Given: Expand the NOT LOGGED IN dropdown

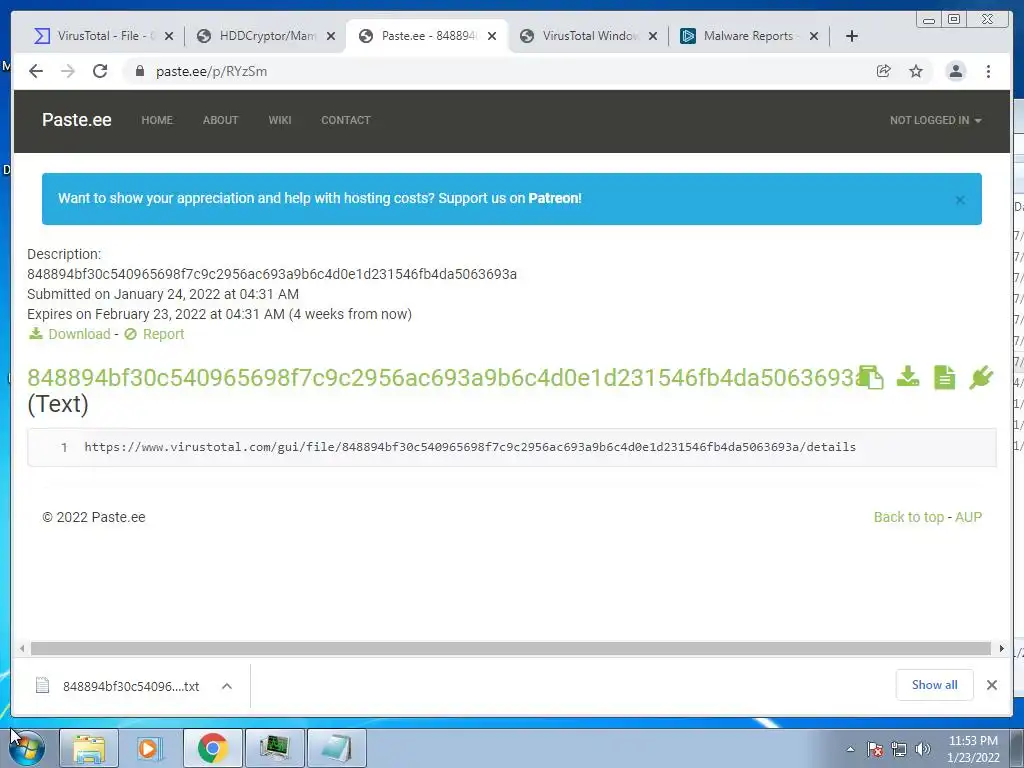Looking at the screenshot, I should (x=935, y=120).
